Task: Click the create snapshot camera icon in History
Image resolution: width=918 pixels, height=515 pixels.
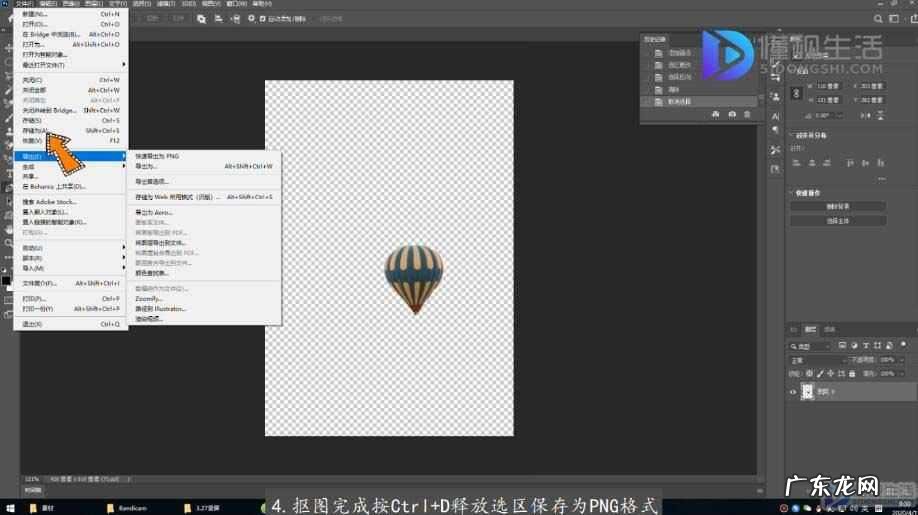Action: point(732,115)
